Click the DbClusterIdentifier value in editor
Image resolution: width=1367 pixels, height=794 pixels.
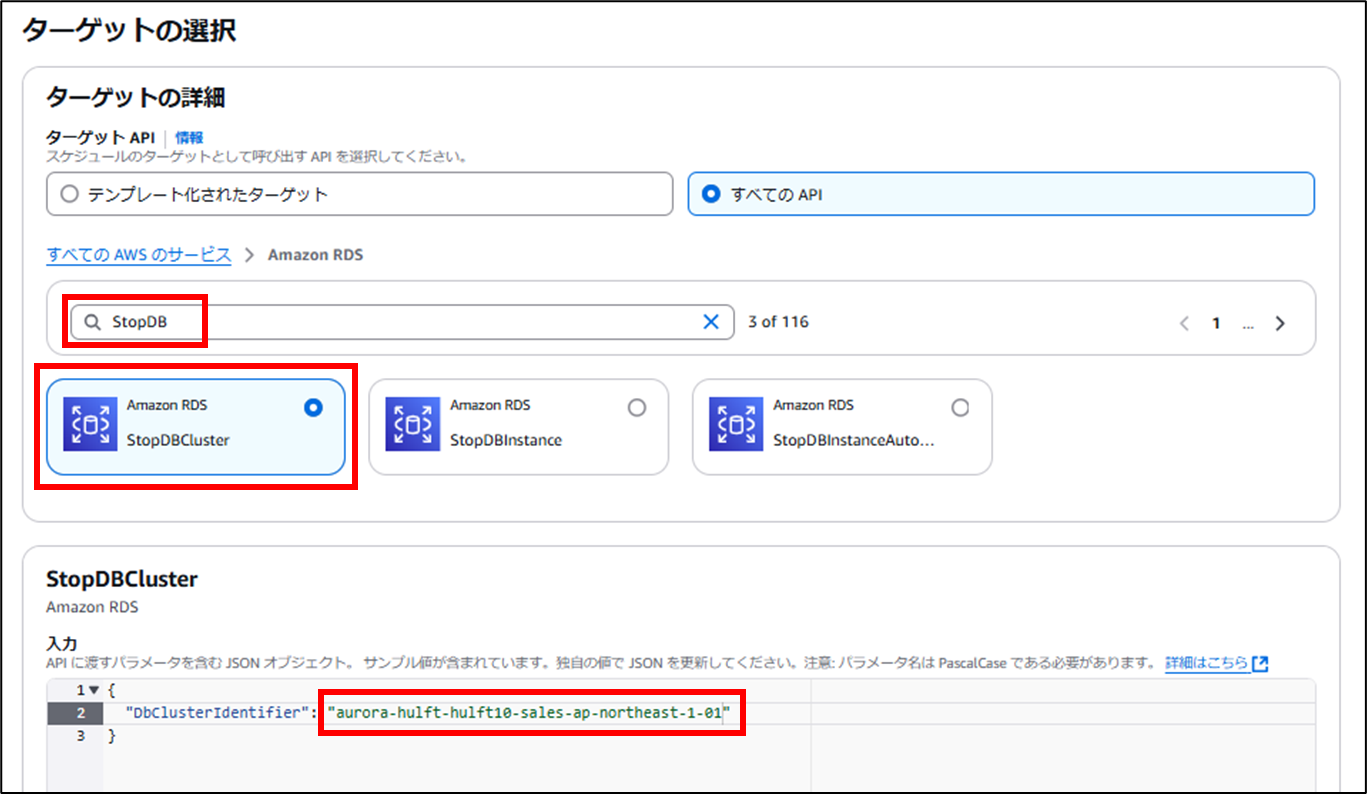(530, 713)
